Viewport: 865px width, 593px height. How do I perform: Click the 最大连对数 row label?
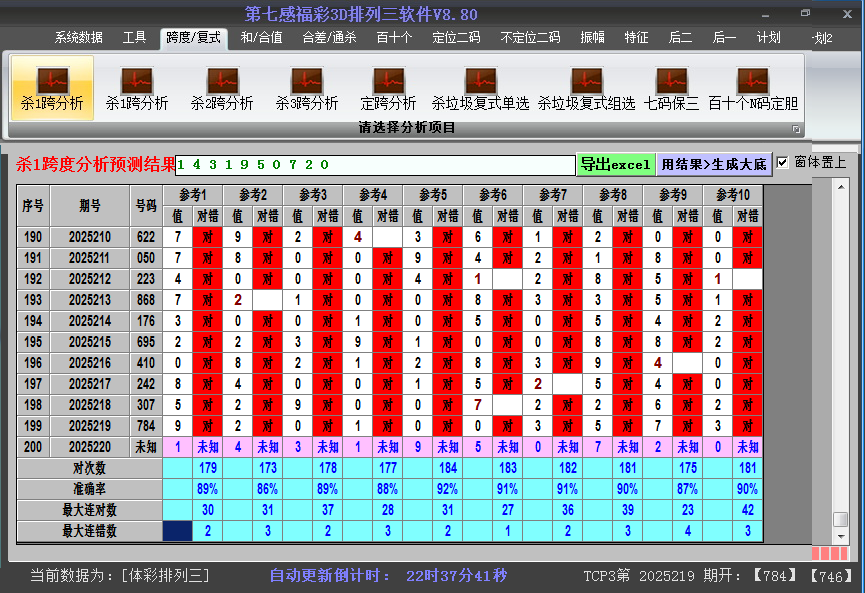point(89,510)
